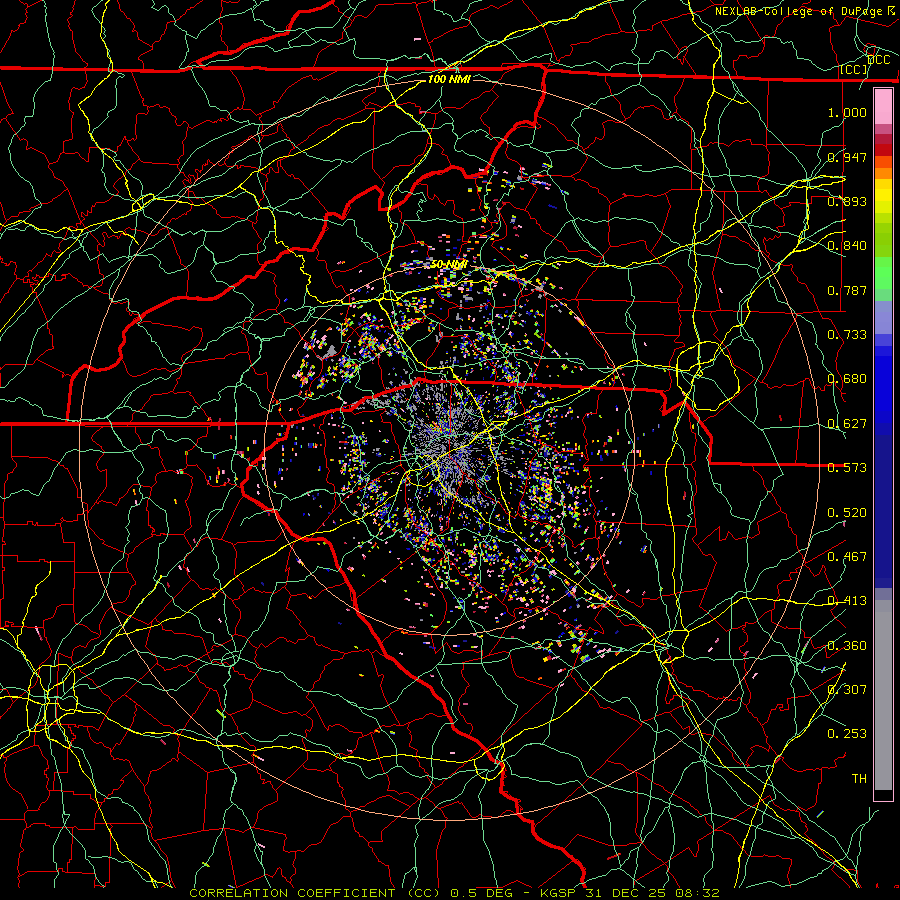The height and width of the screenshot is (900, 900).
Task: Click the 0.893 scale value
Action: [847, 201]
